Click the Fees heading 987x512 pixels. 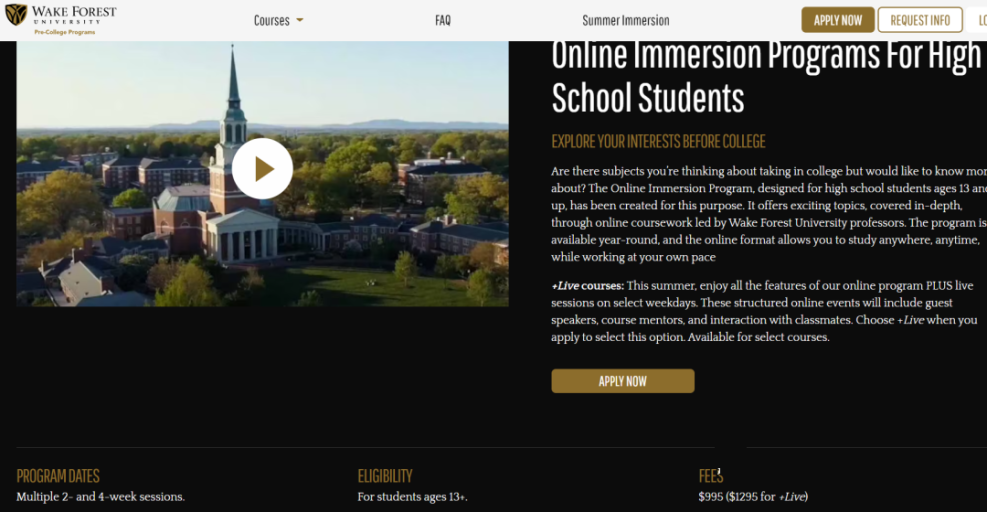click(x=711, y=475)
